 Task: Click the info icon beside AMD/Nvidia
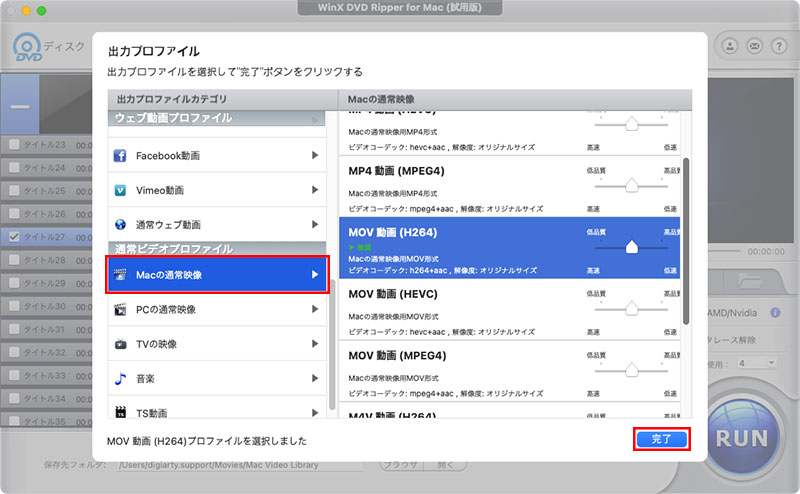(775, 313)
